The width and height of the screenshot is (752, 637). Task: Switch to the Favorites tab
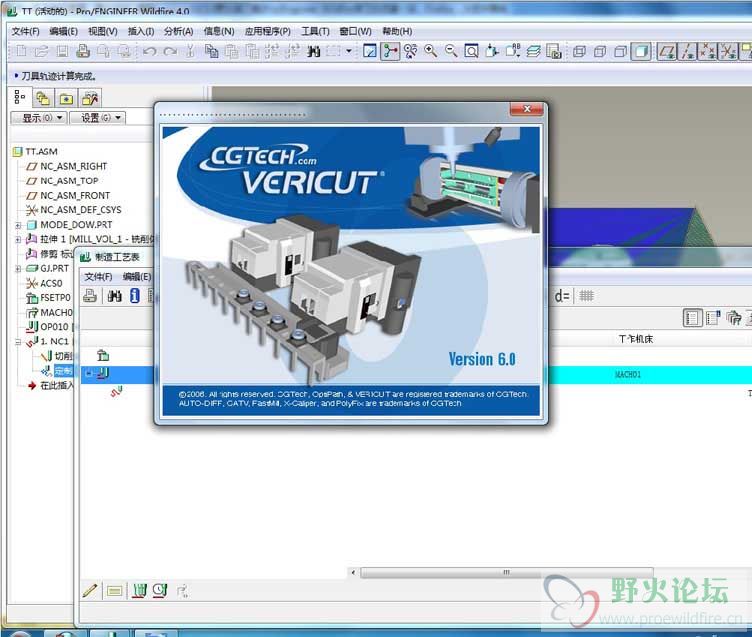[x=66, y=98]
